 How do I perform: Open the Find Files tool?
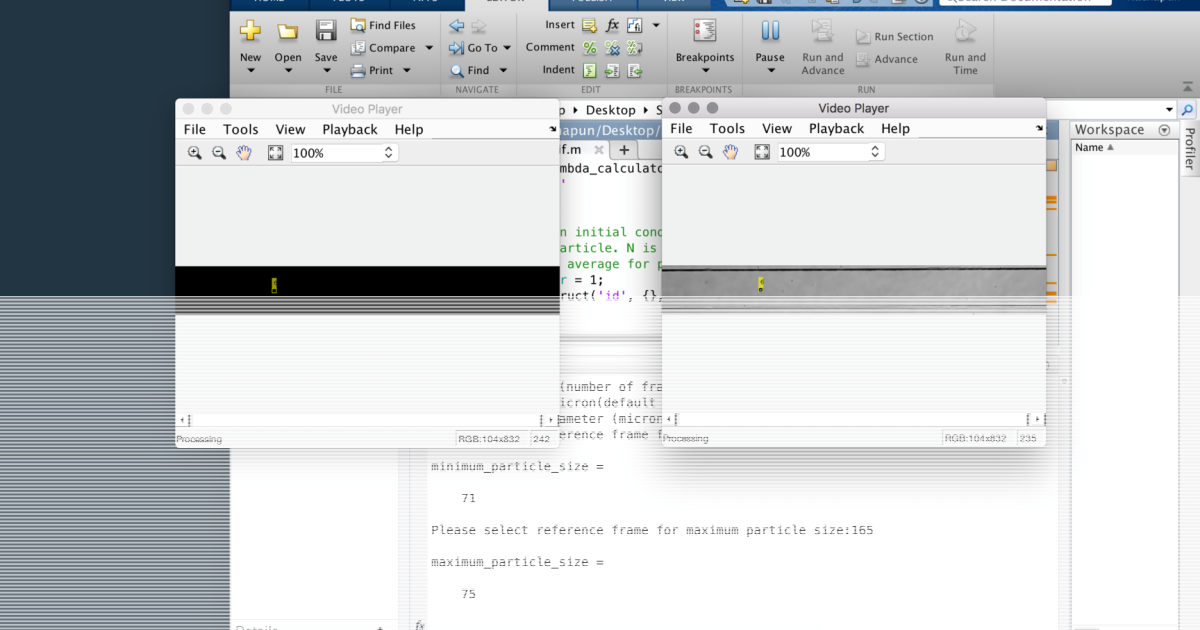click(x=384, y=24)
